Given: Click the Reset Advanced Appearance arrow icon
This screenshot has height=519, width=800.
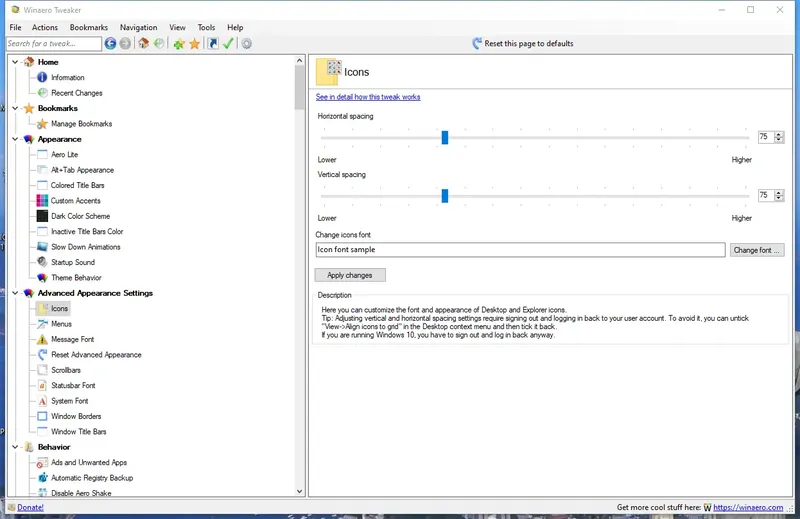Looking at the screenshot, I should (x=42, y=355).
